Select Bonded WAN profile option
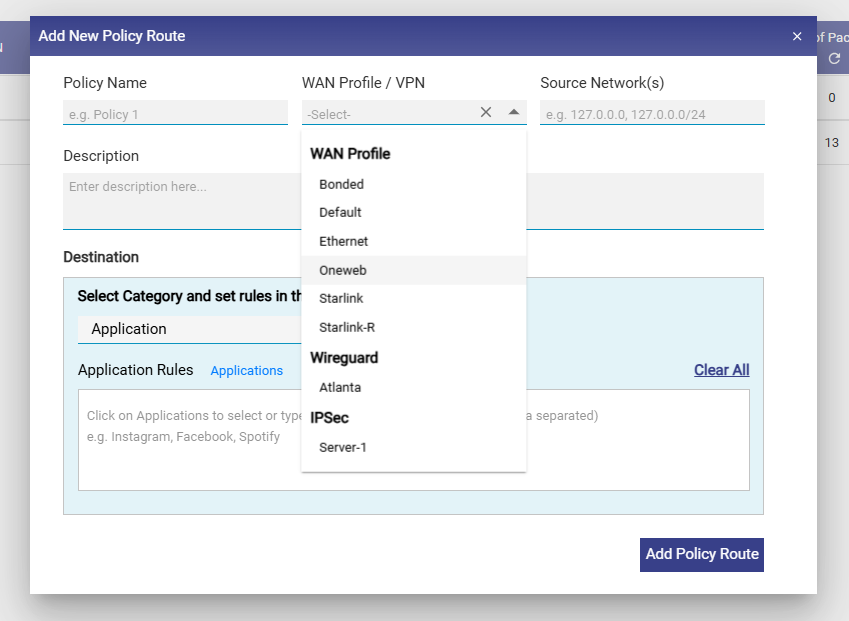Viewport: 849px width, 621px height. 341,184
